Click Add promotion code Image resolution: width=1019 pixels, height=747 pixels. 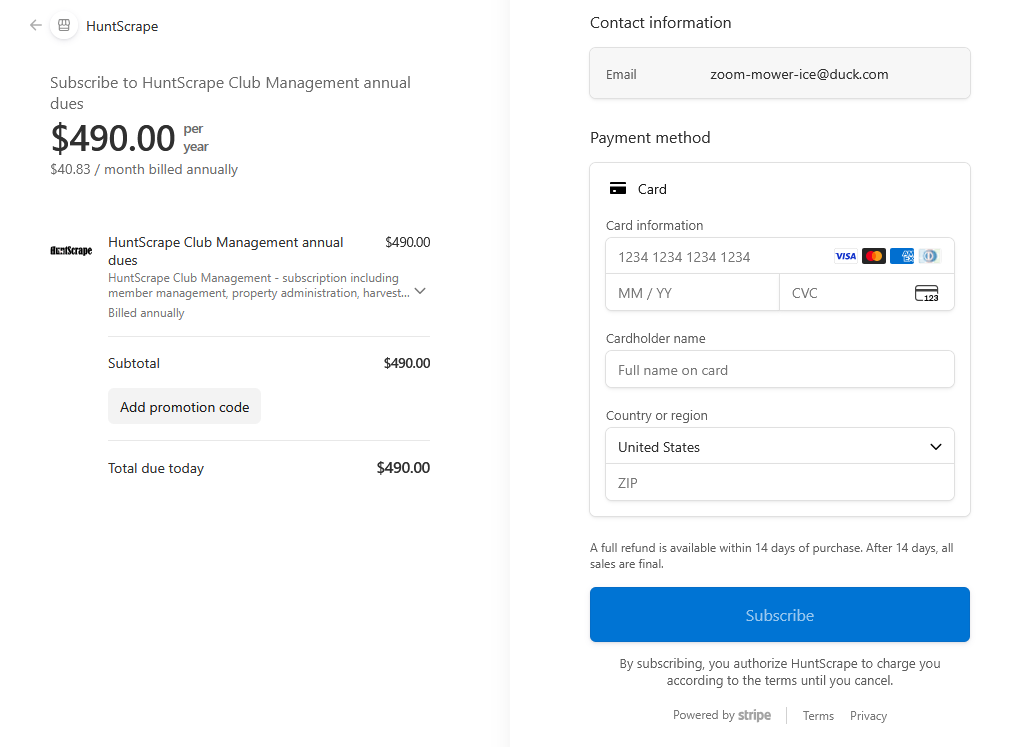point(184,406)
